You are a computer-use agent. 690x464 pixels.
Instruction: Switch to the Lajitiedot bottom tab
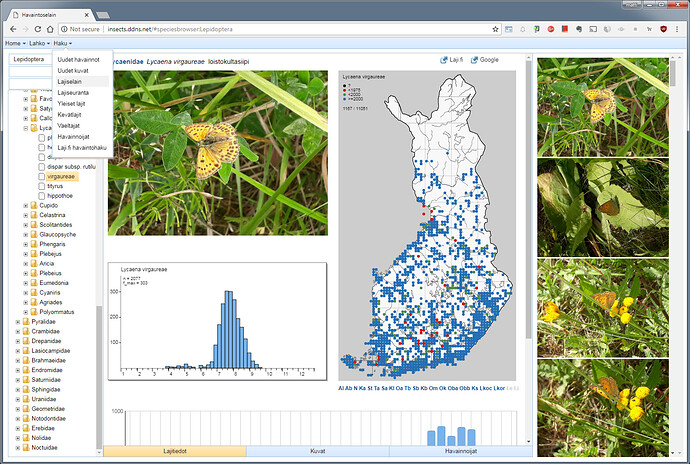coord(175,451)
